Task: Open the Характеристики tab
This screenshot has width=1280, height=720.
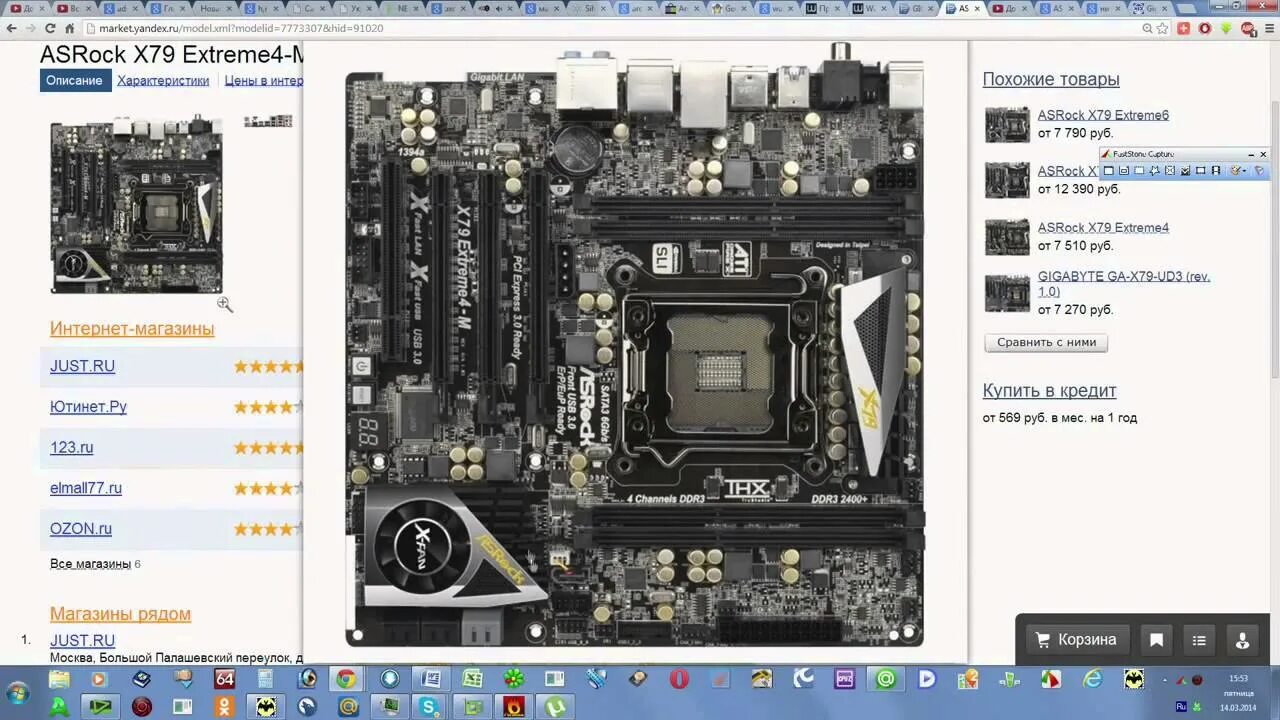Action: pos(163,80)
